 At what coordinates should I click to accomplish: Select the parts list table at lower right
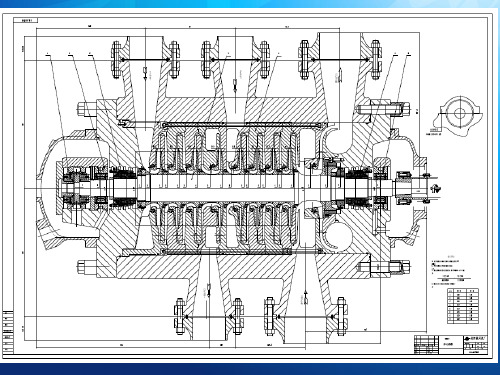pos(463,306)
